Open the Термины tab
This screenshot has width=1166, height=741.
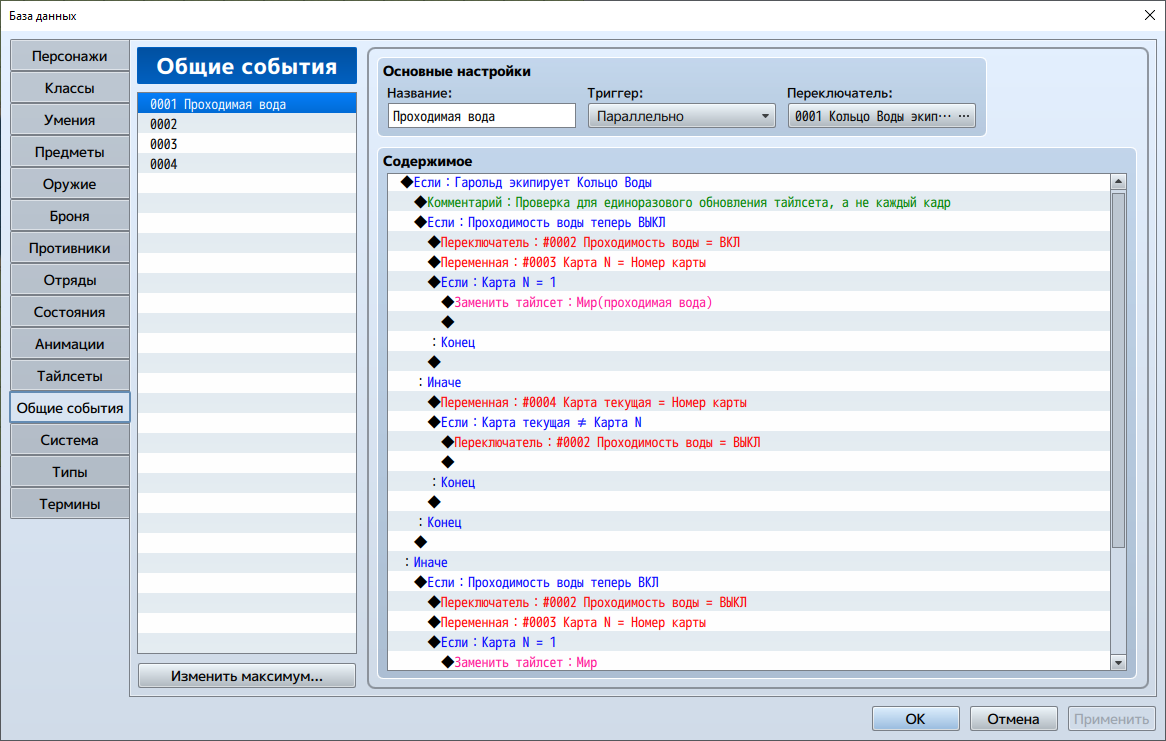[x=69, y=504]
